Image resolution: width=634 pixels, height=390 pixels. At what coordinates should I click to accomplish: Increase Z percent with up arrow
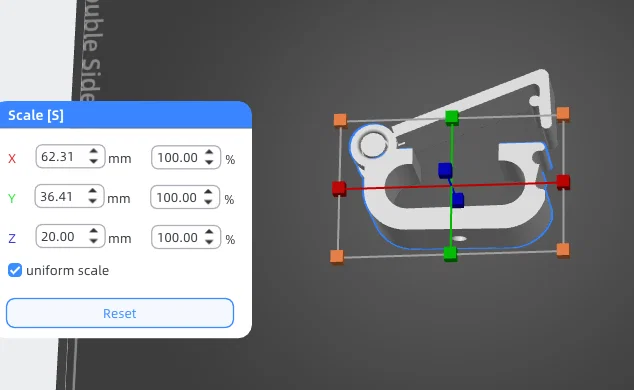click(209, 232)
